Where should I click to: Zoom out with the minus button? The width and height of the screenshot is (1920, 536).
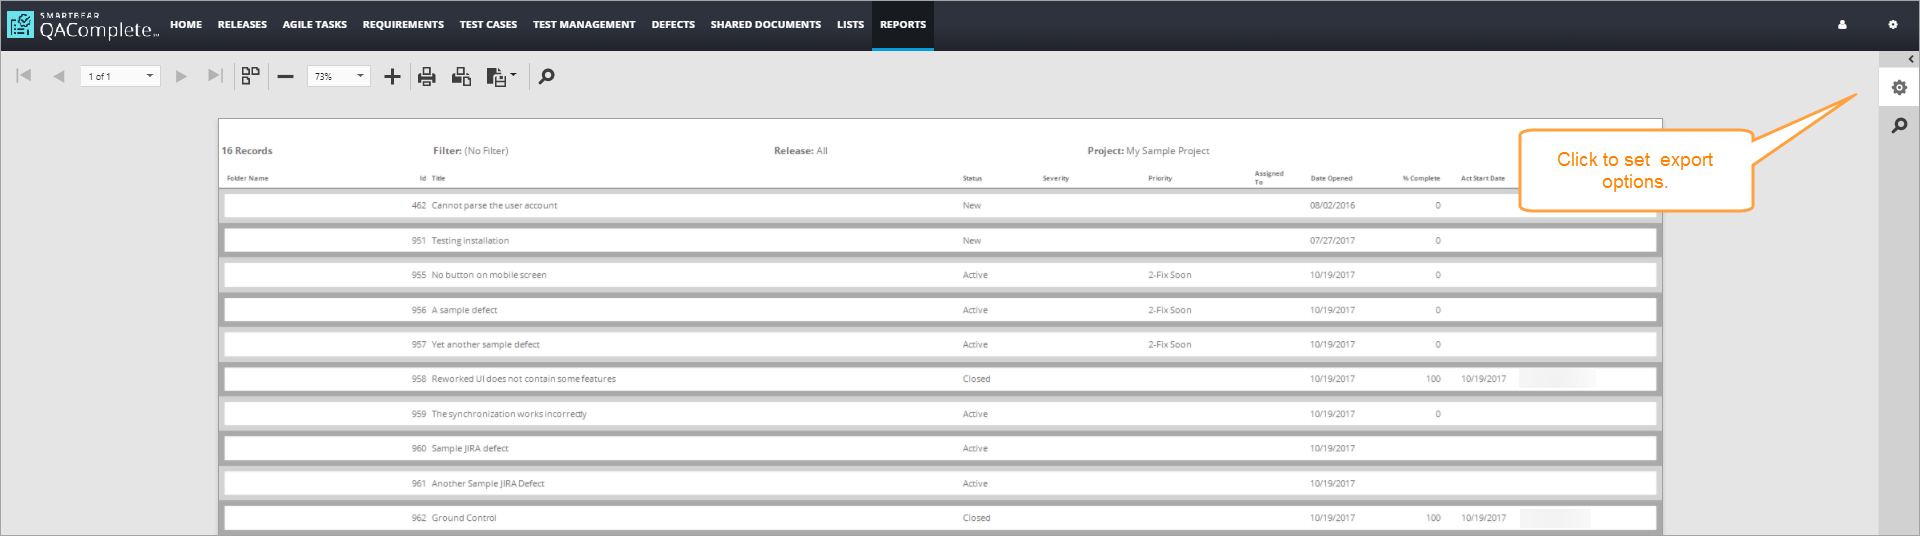point(286,76)
